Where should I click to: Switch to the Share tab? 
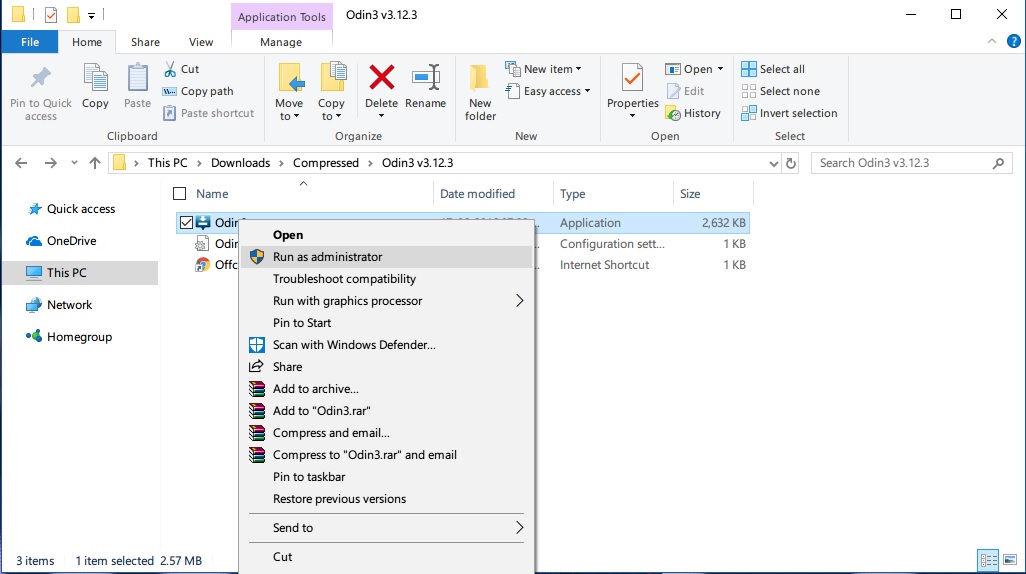coord(145,42)
